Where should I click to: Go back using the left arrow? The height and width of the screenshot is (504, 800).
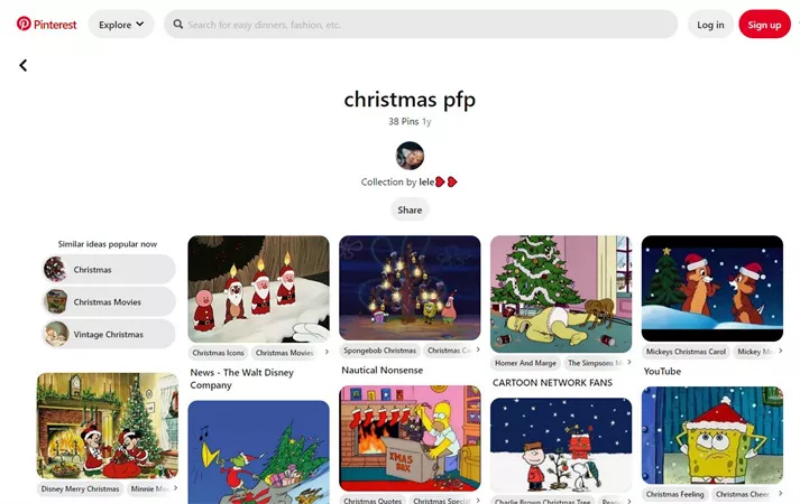tap(23, 65)
